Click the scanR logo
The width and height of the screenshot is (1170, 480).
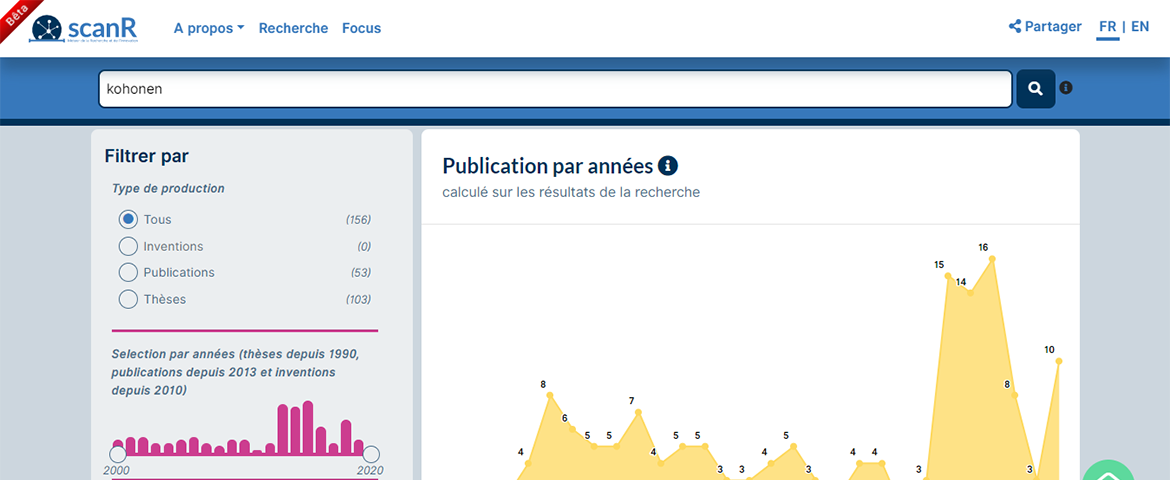point(84,28)
